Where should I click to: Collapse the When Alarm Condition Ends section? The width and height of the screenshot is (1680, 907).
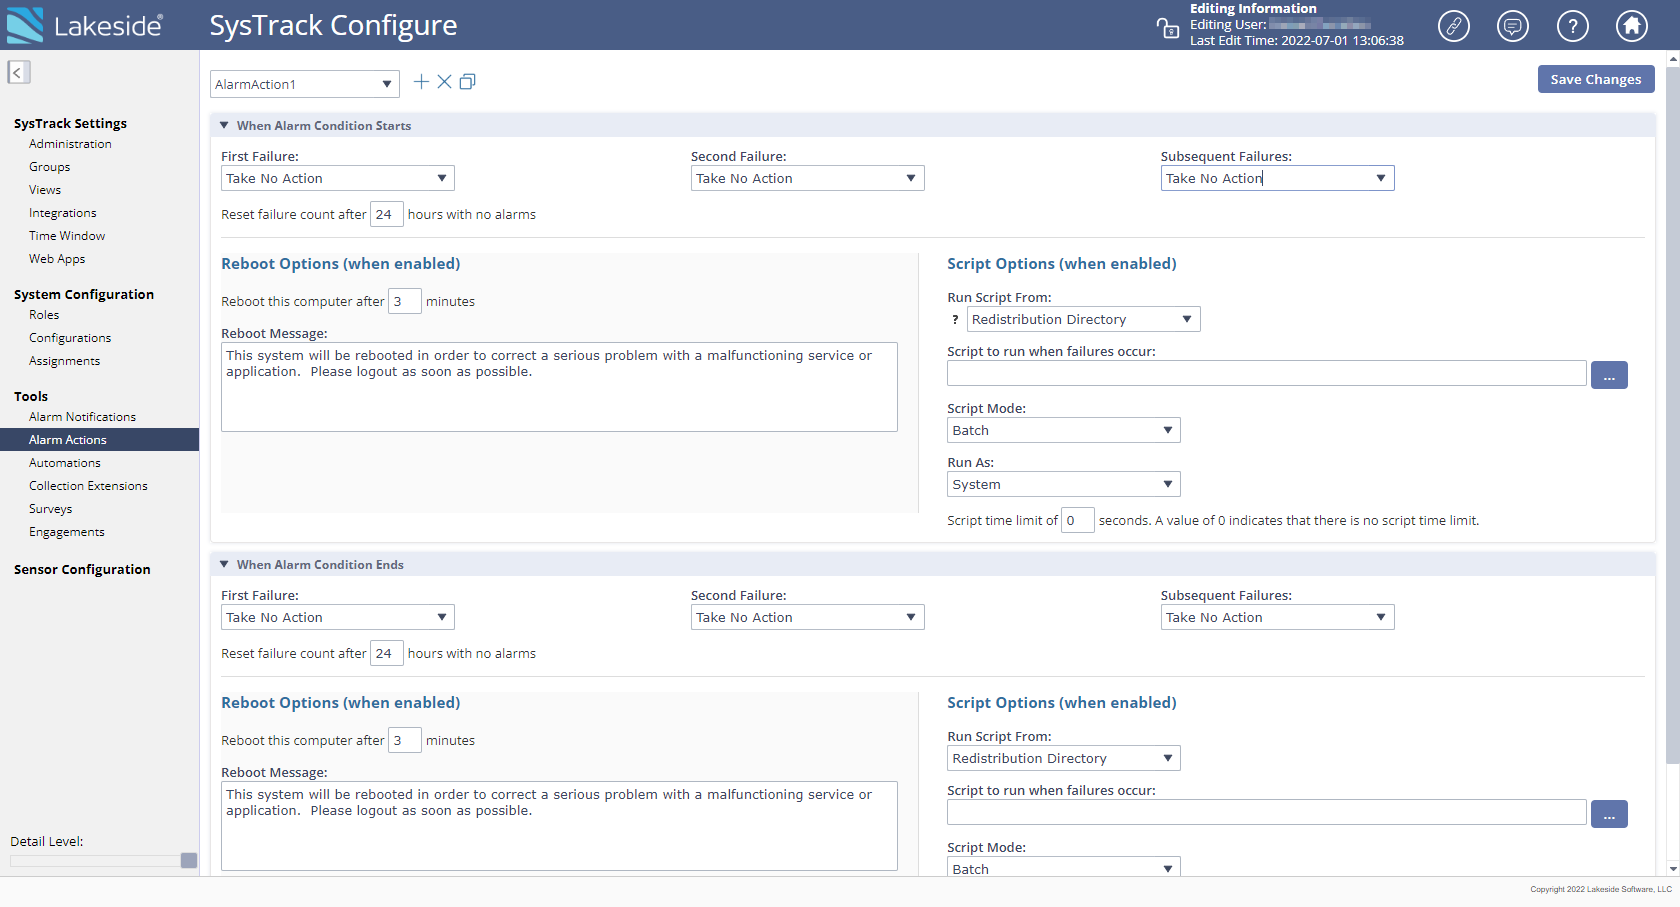[224, 565]
